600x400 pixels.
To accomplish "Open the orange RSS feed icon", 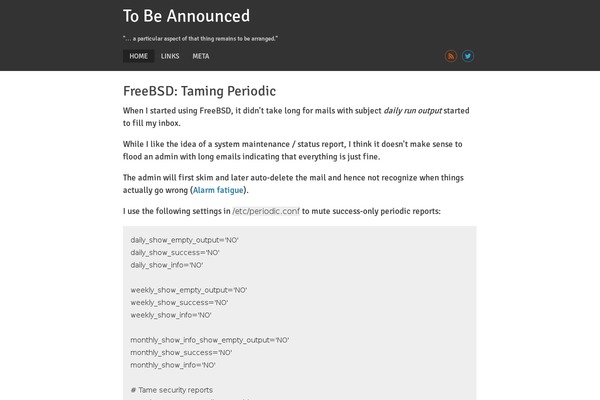I will [x=451, y=56].
